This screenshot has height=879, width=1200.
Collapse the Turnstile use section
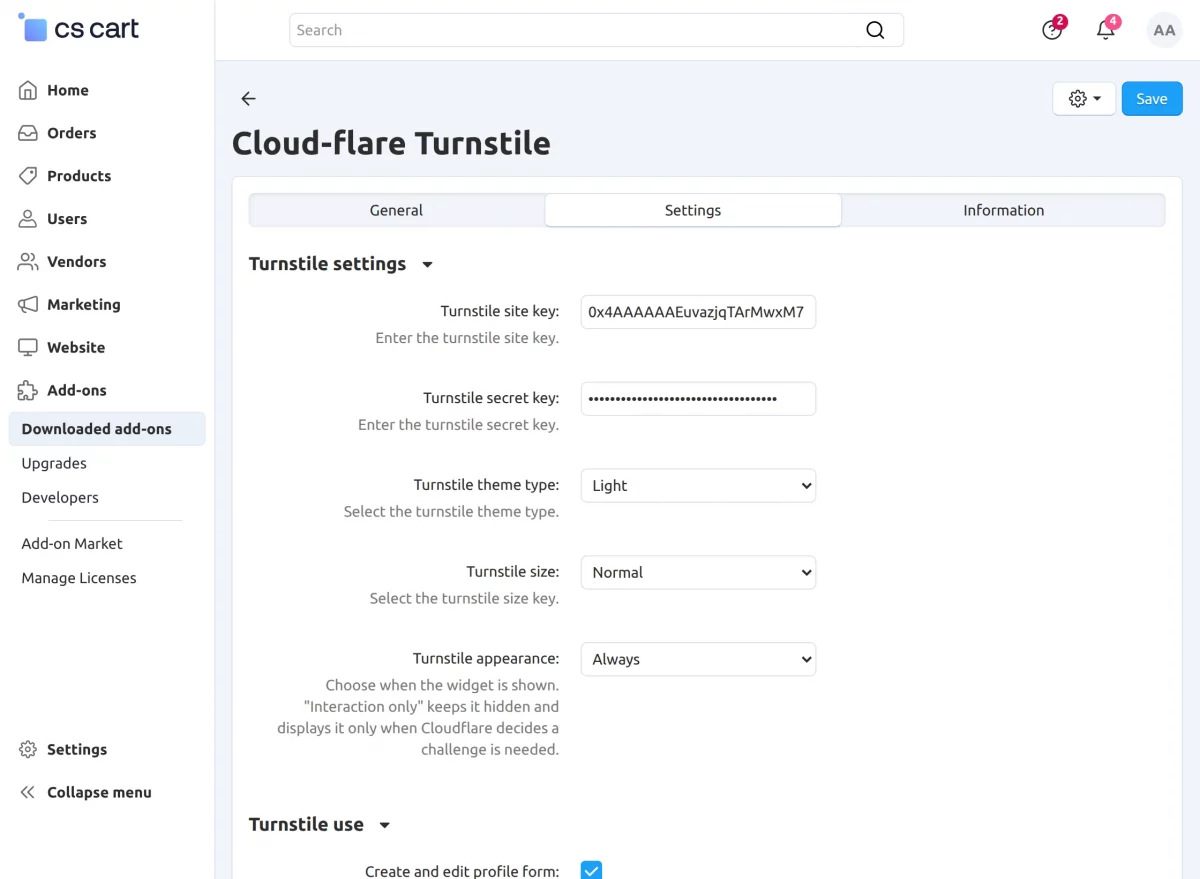385,825
